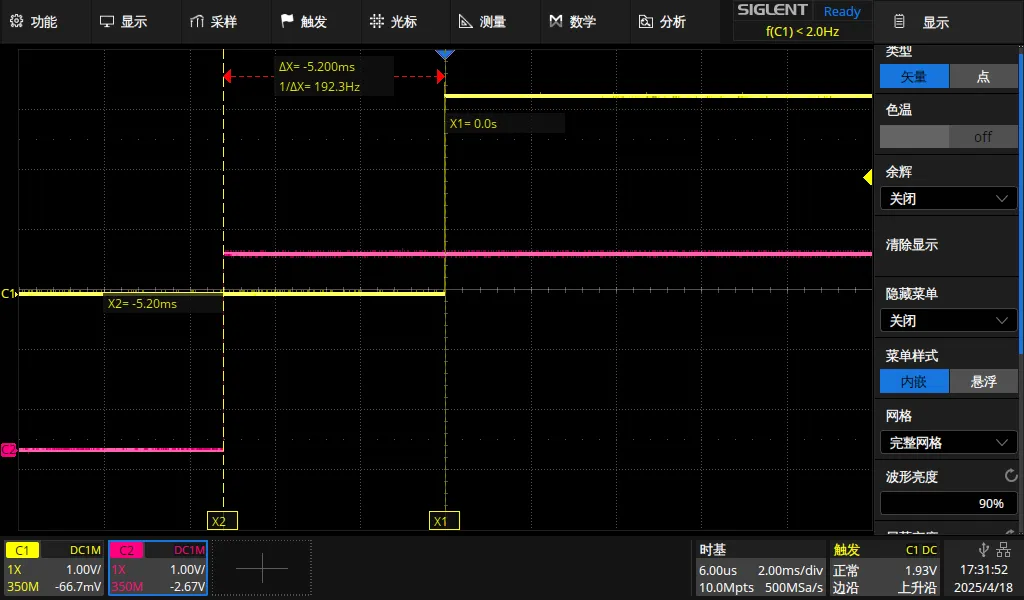Click the 波形亮度 reset icon

click(1011, 476)
